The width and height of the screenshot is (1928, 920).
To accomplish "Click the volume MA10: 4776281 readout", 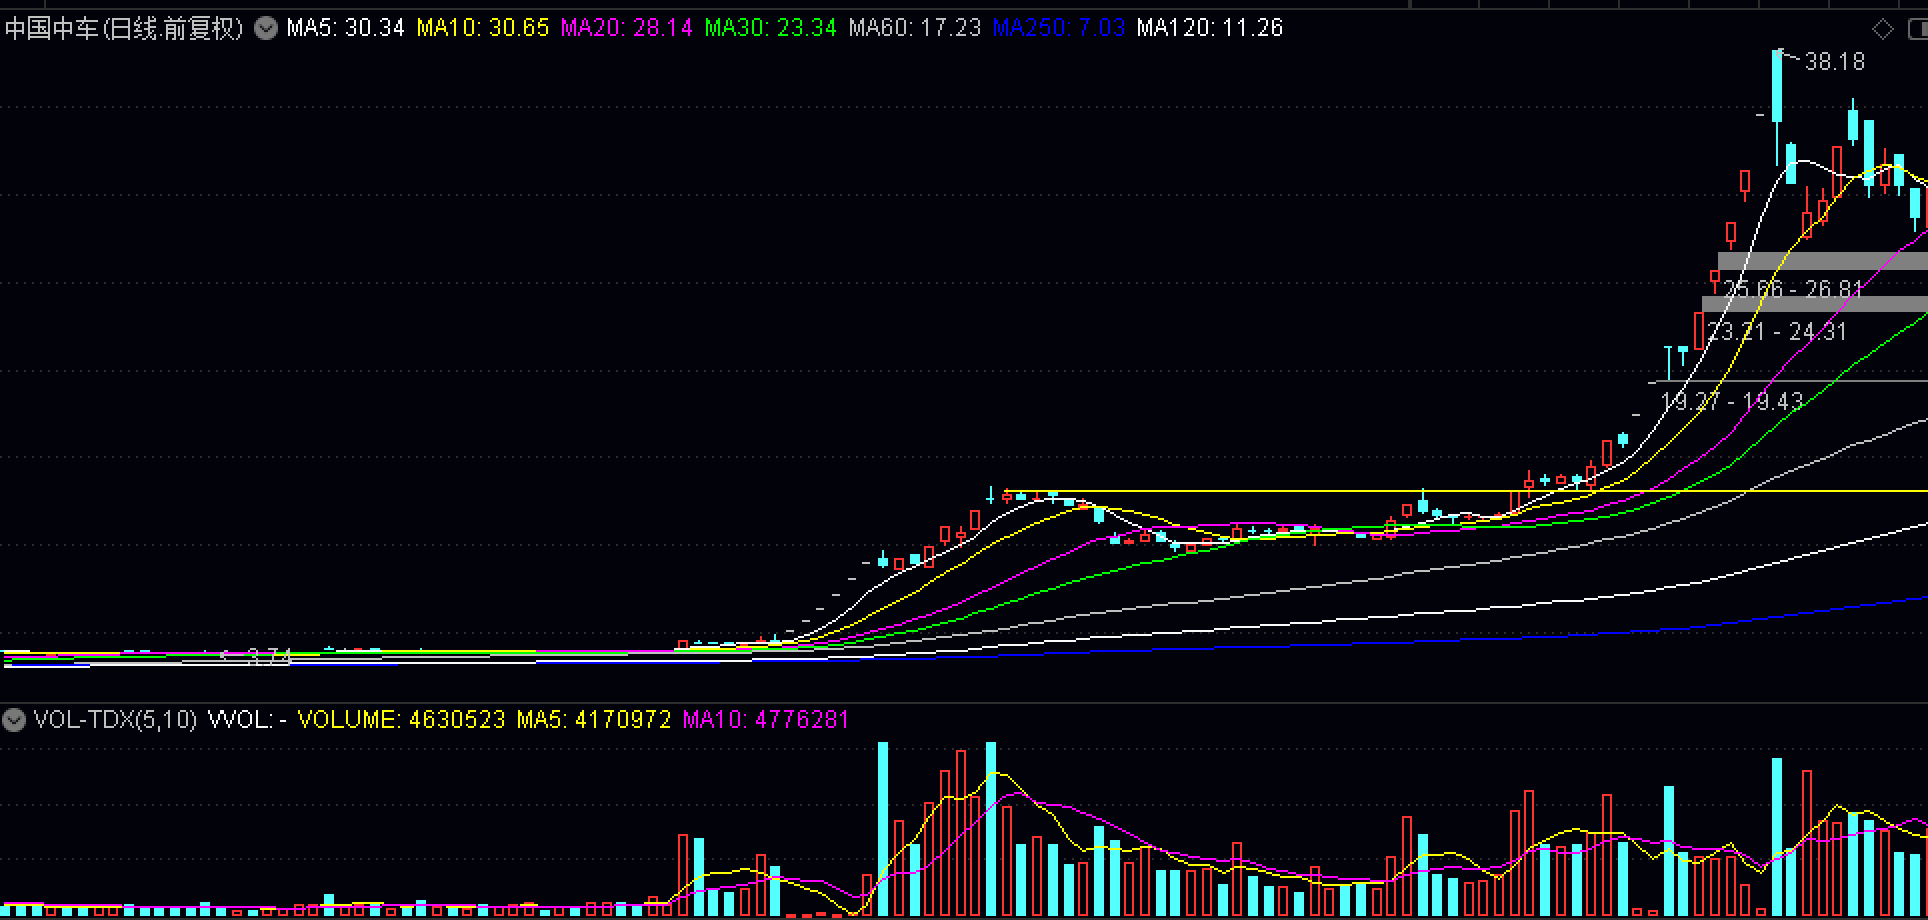I will [766, 719].
